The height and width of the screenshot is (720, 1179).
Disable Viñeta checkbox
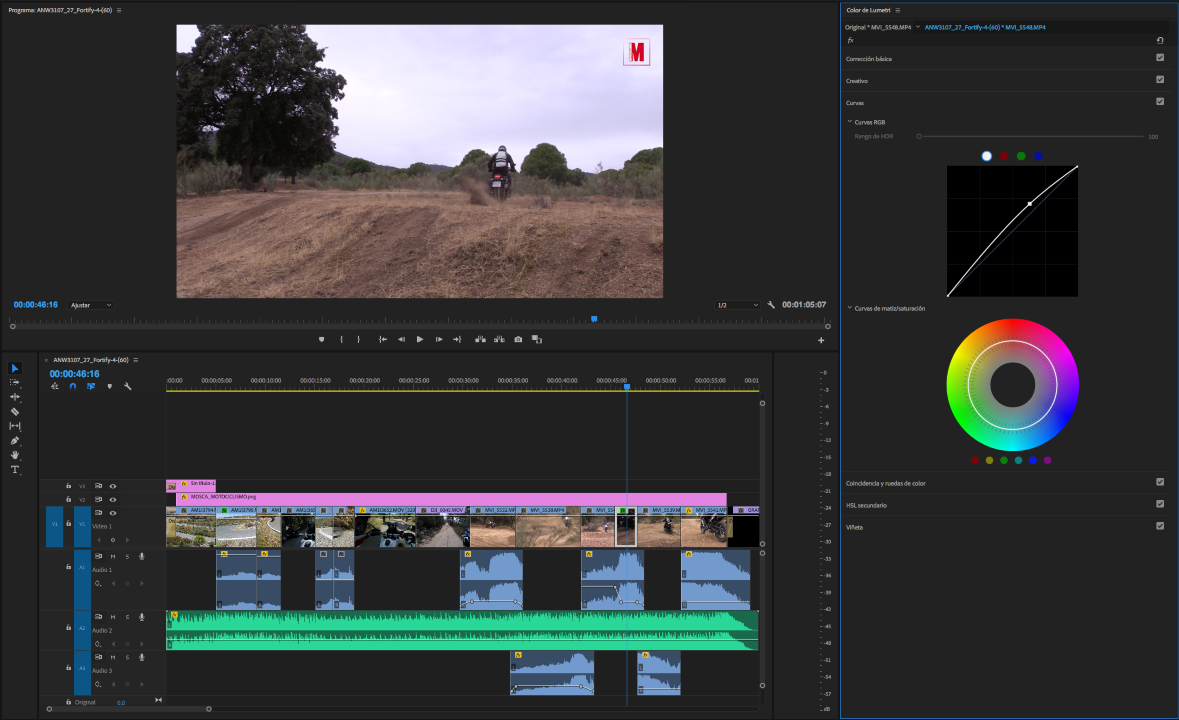click(1160, 526)
